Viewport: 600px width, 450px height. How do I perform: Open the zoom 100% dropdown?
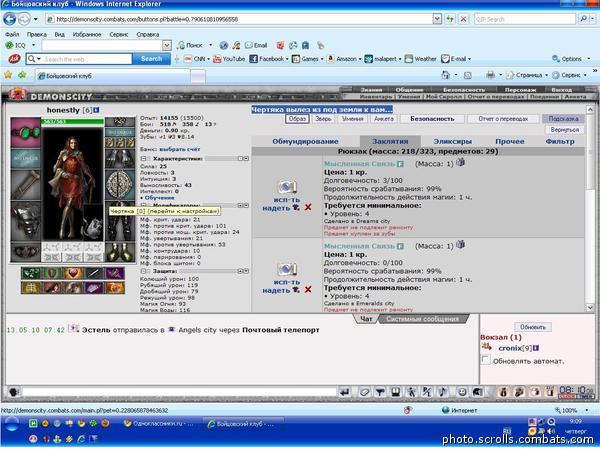pos(587,410)
